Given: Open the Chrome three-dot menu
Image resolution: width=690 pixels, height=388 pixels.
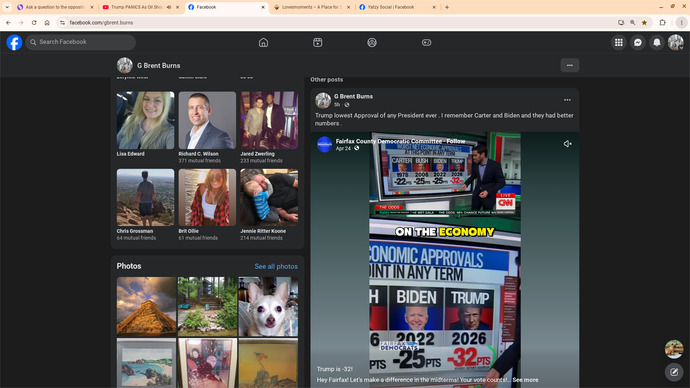Looking at the screenshot, I should (681, 22).
